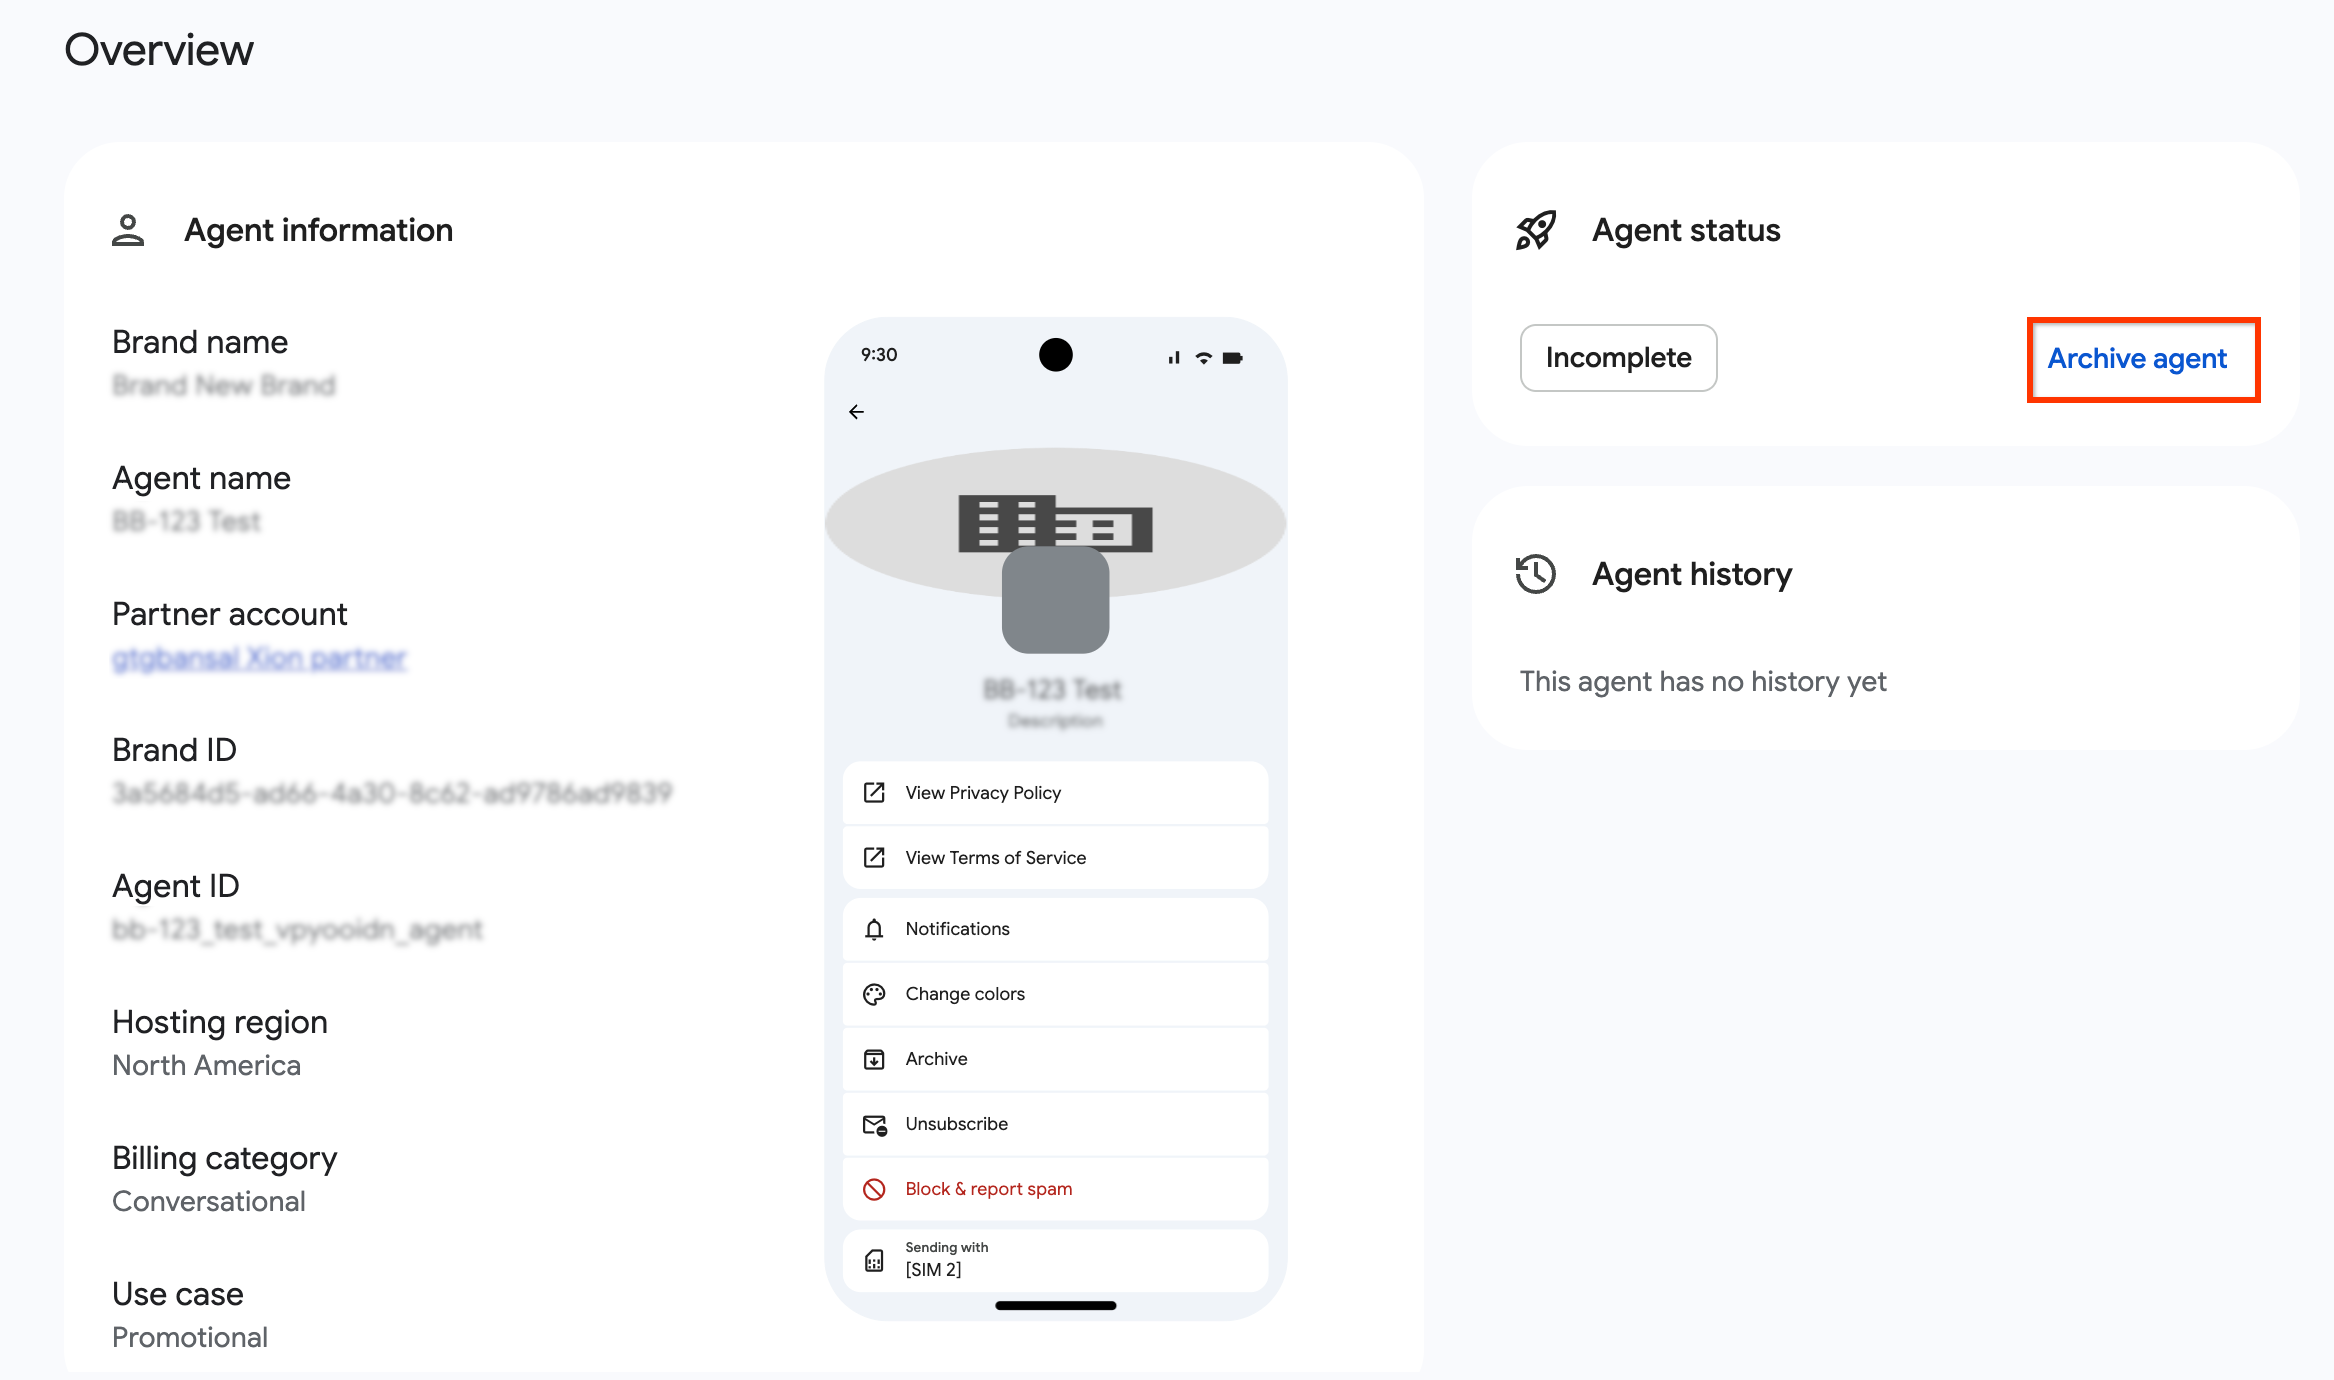2334x1380 pixels.
Task: Click the SIM card icon beside Sending with
Action: pyautogui.click(x=874, y=1259)
